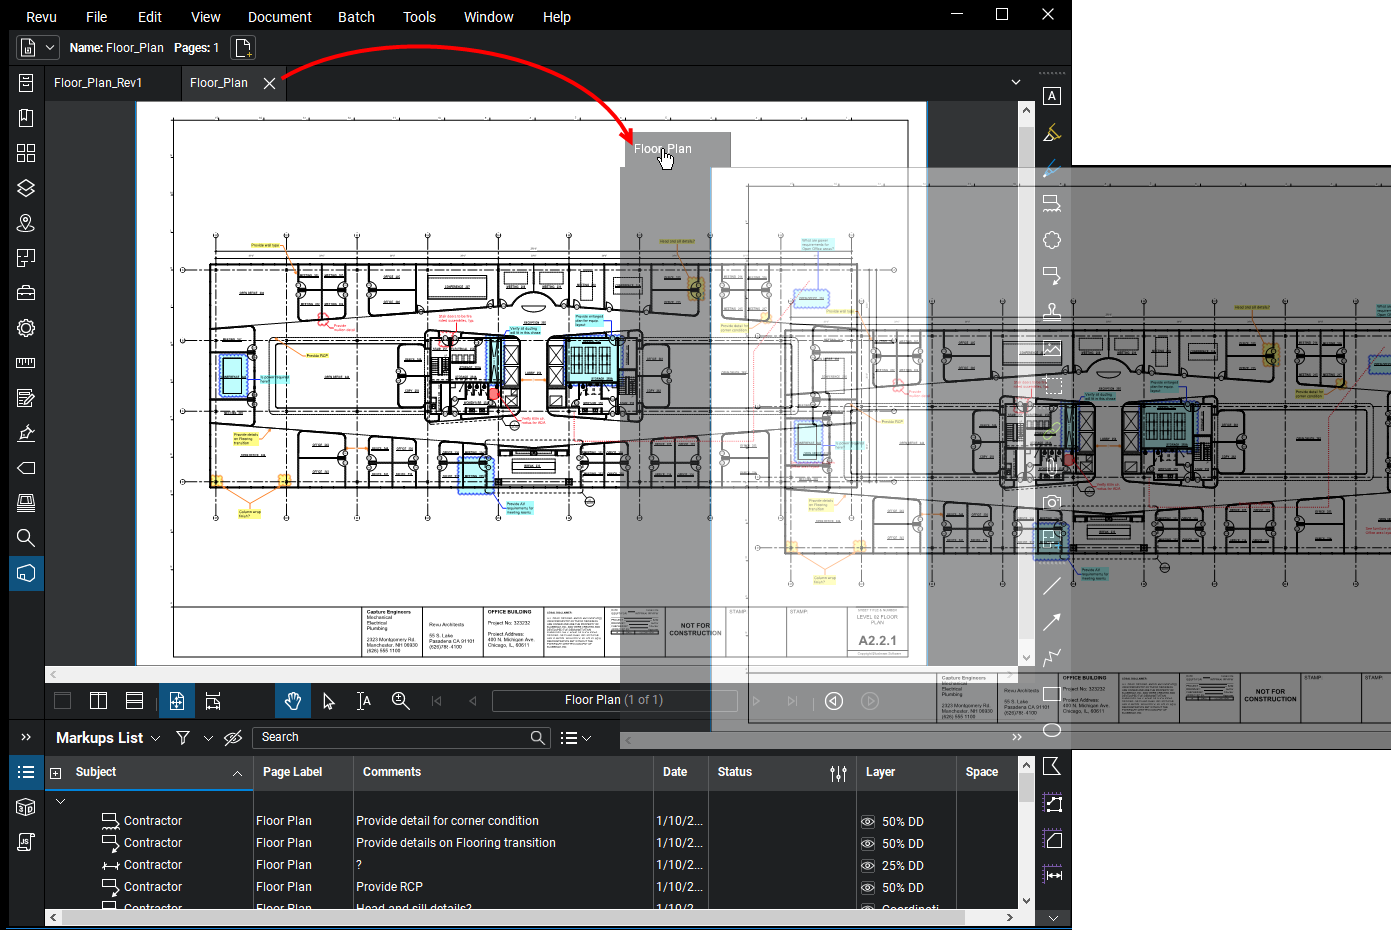This screenshot has height=930, width=1391.
Task: Switch to the Floor_Plan_Rev1 tab
Action: point(98,83)
